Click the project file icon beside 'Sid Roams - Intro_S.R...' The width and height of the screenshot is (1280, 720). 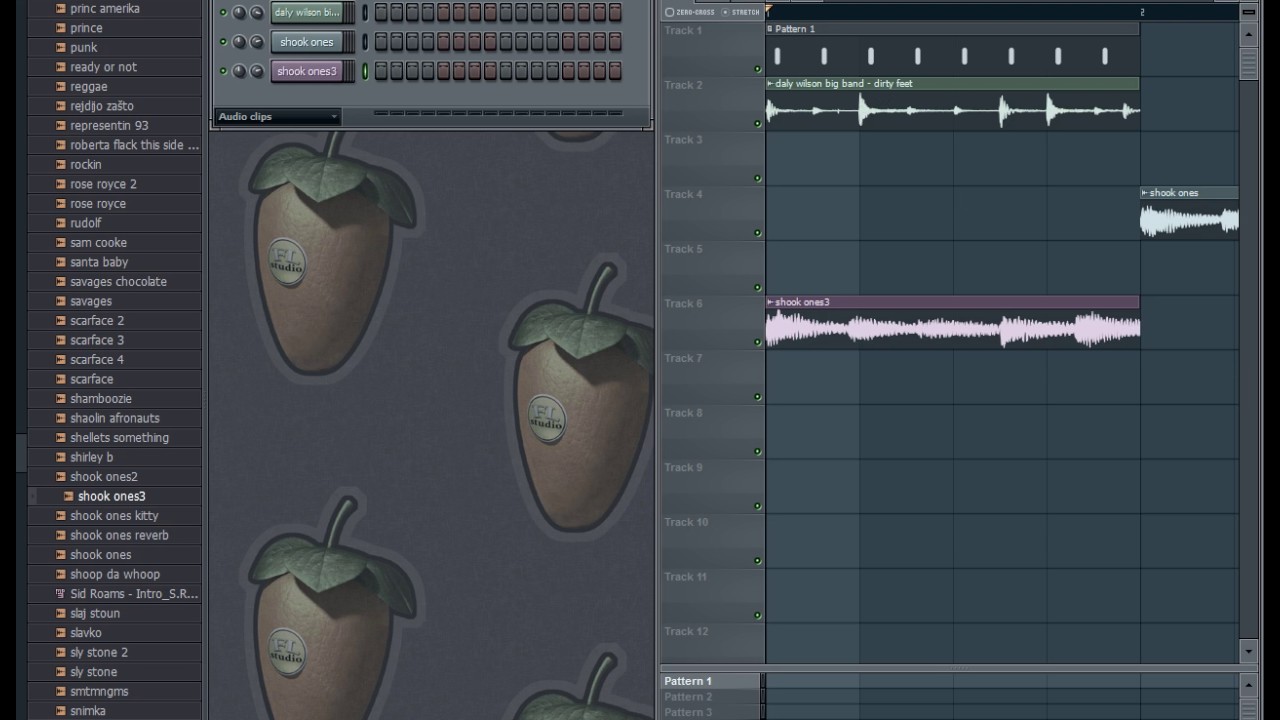(x=60, y=594)
